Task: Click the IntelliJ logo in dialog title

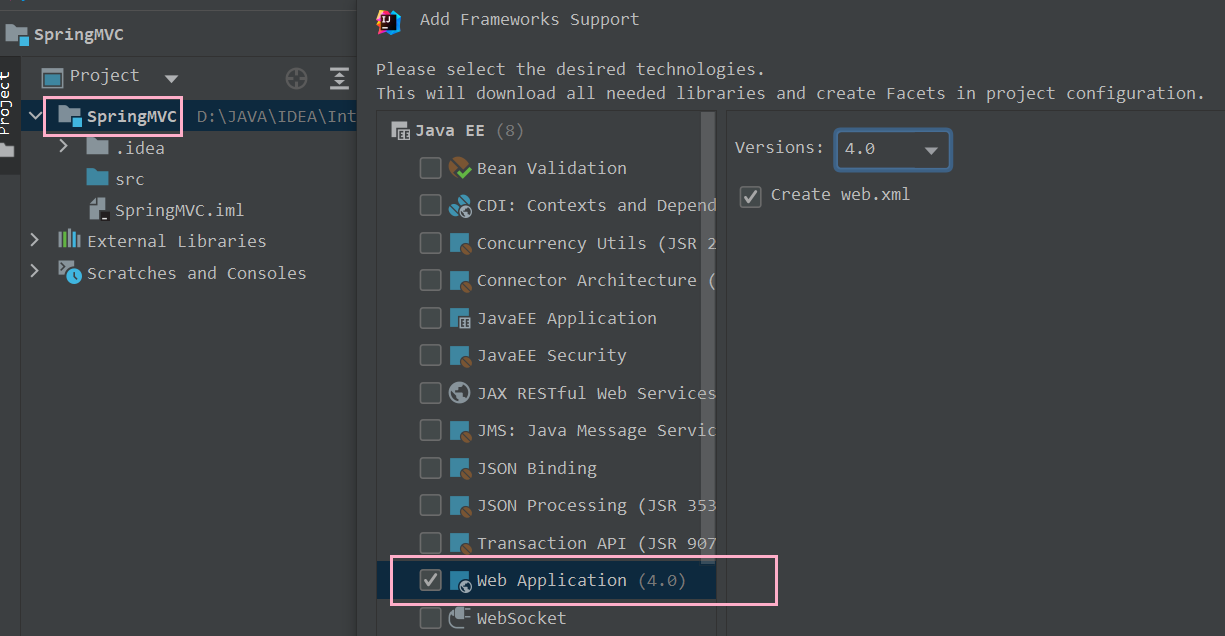Action: (x=388, y=20)
